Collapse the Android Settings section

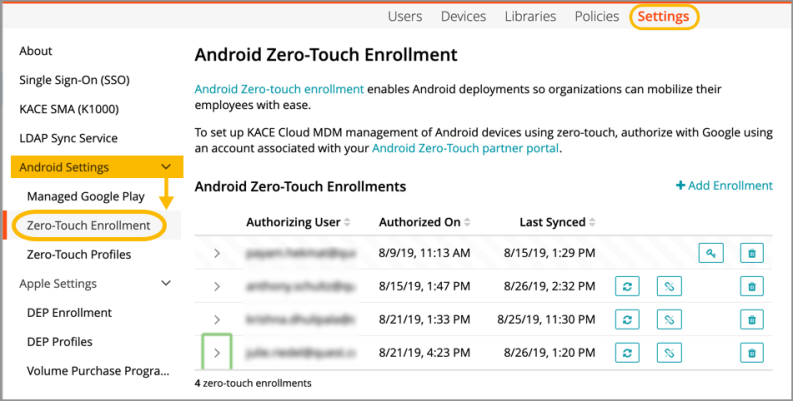pyautogui.click(x=166, y=167)
